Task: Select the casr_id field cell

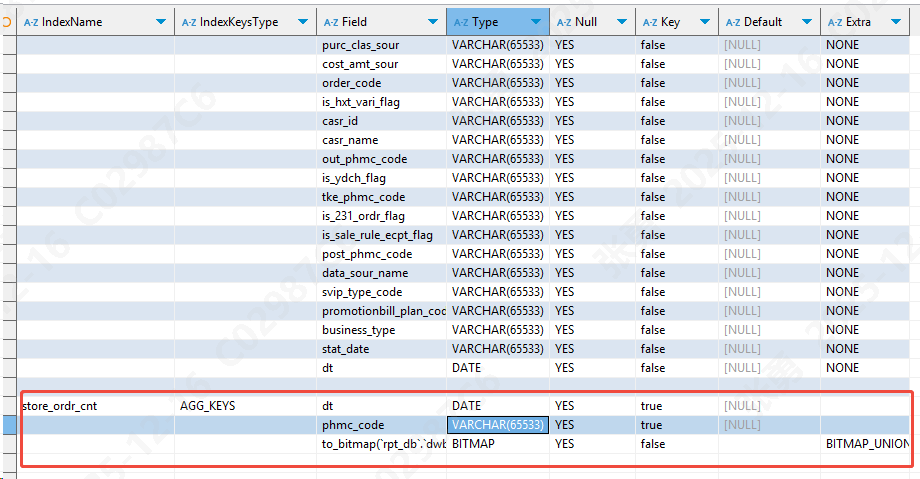Action: point(382,121)
